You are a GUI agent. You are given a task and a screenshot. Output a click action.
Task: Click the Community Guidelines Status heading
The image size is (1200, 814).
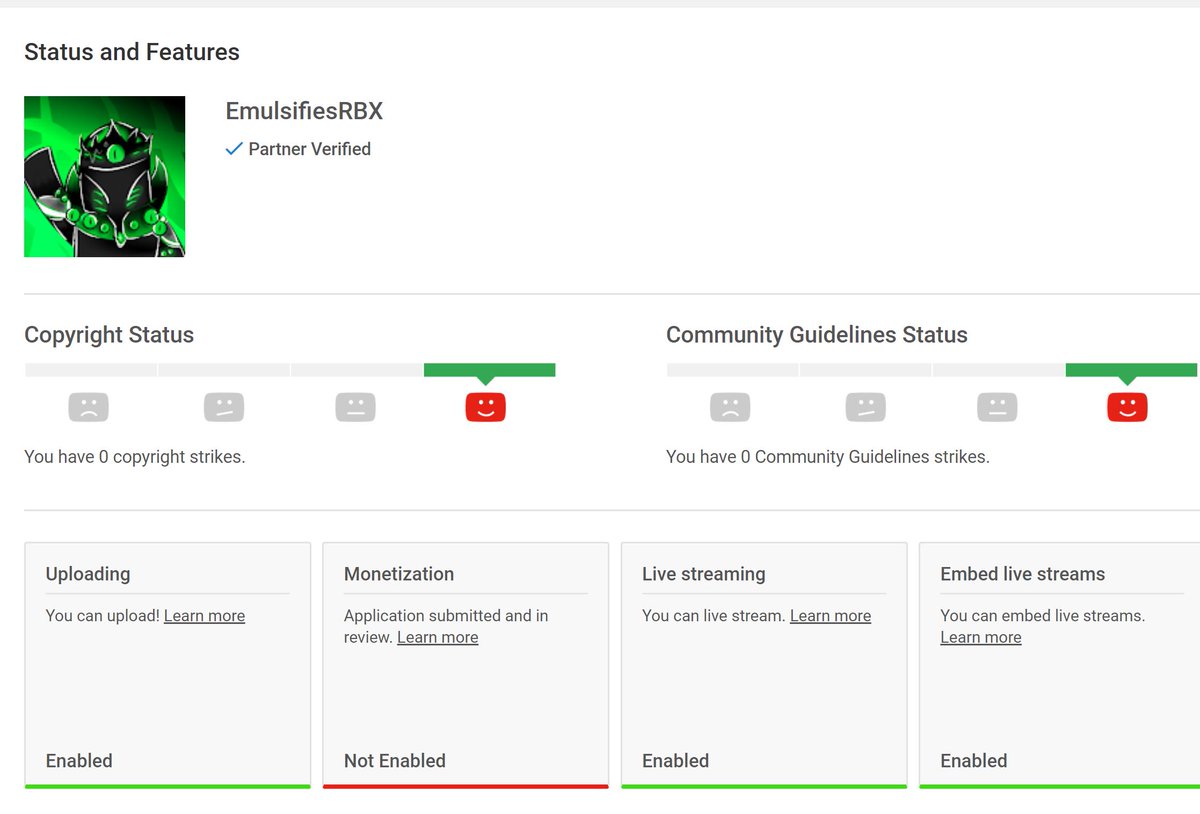pos(817,335)
